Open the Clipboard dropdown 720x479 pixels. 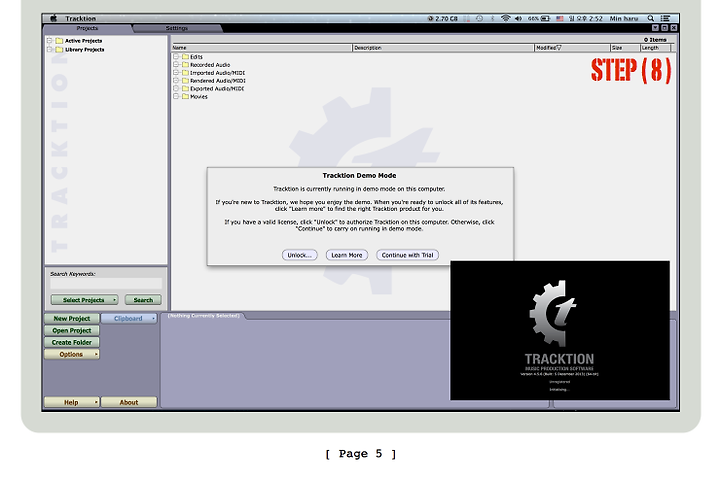(x=129, y=318)
